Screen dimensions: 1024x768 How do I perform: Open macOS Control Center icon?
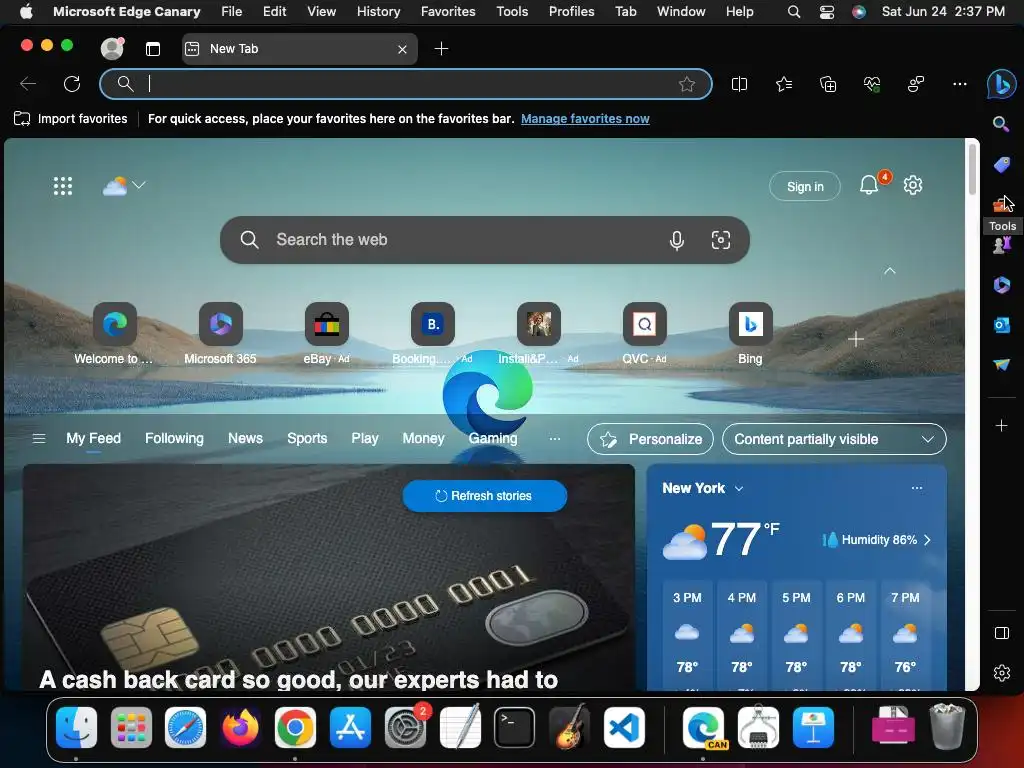click(x=827, y=12)
